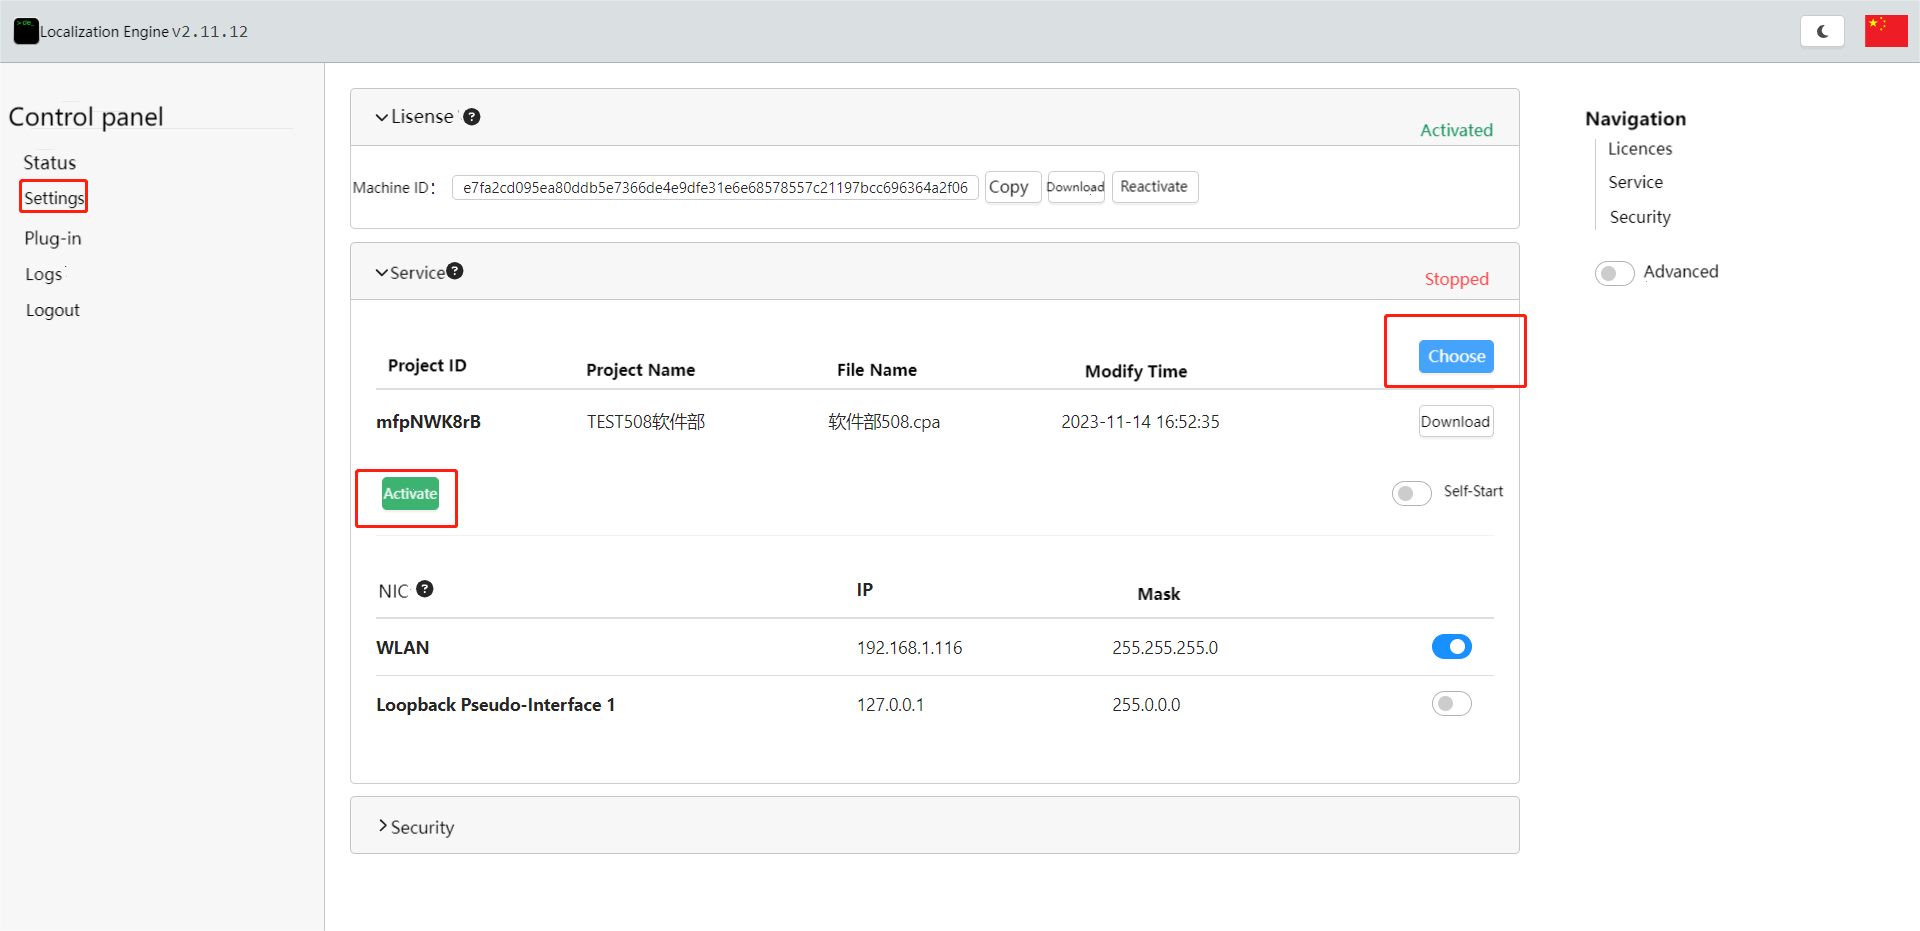Turn on the Advanced toggle
Image resolution: width=1920 pixels, height=931 pixels.
point(1614,273)
